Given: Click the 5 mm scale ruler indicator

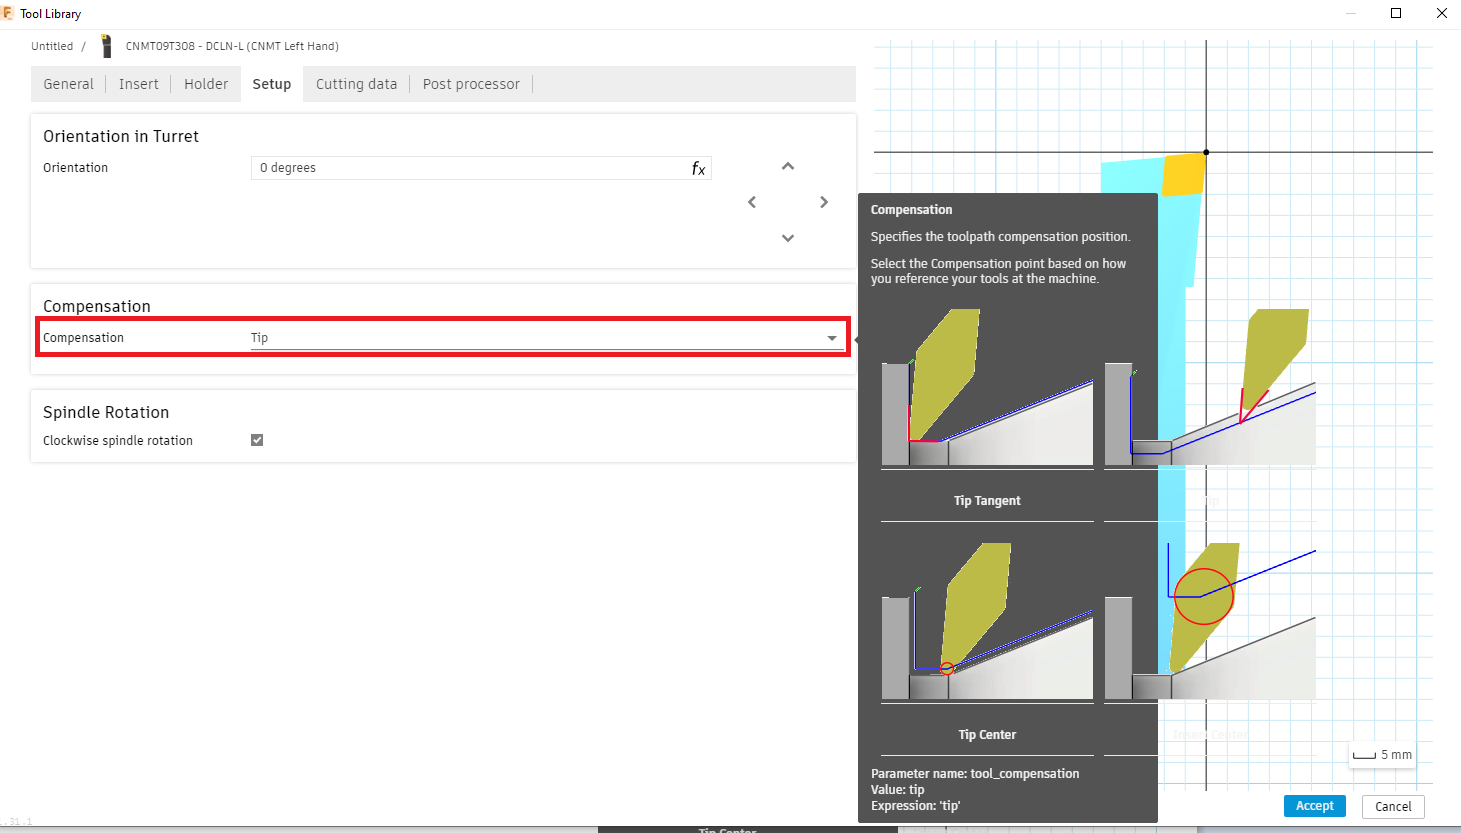Looking at the screenshot, I should pos(1382,755).
